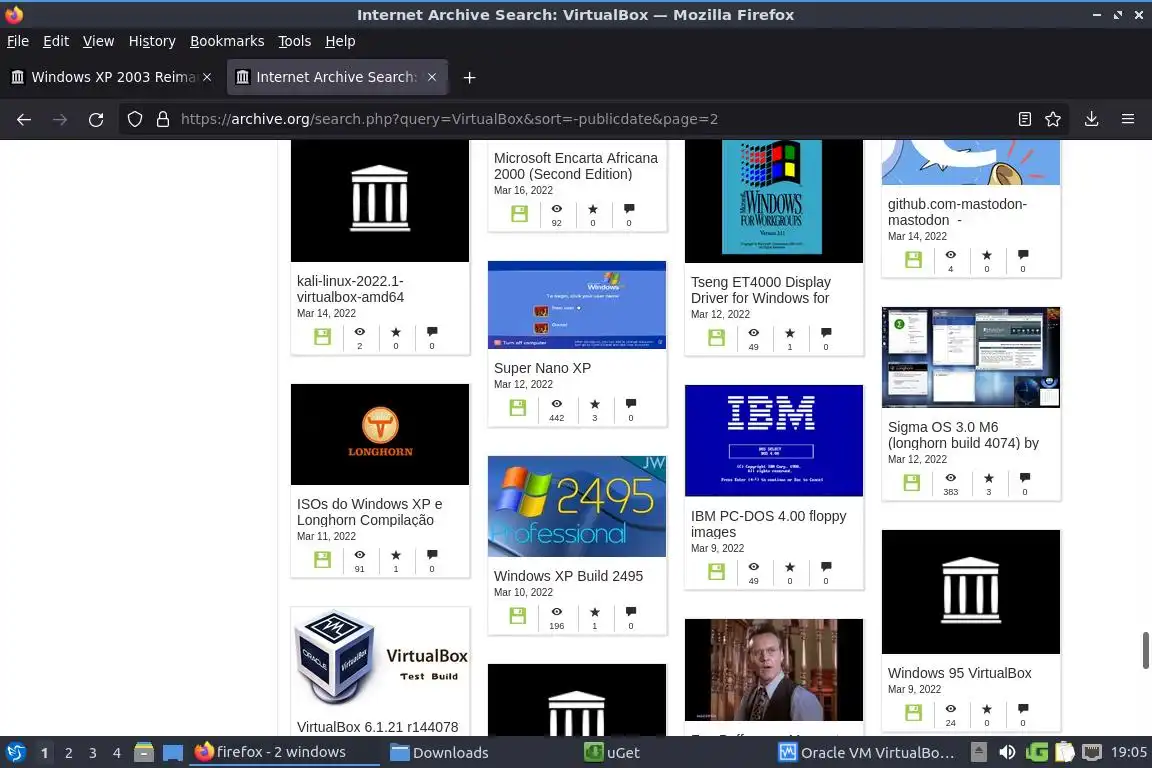1152x768 pixels.
Task: Open the Bookmarks menu
Action: [x=227, y=41]
